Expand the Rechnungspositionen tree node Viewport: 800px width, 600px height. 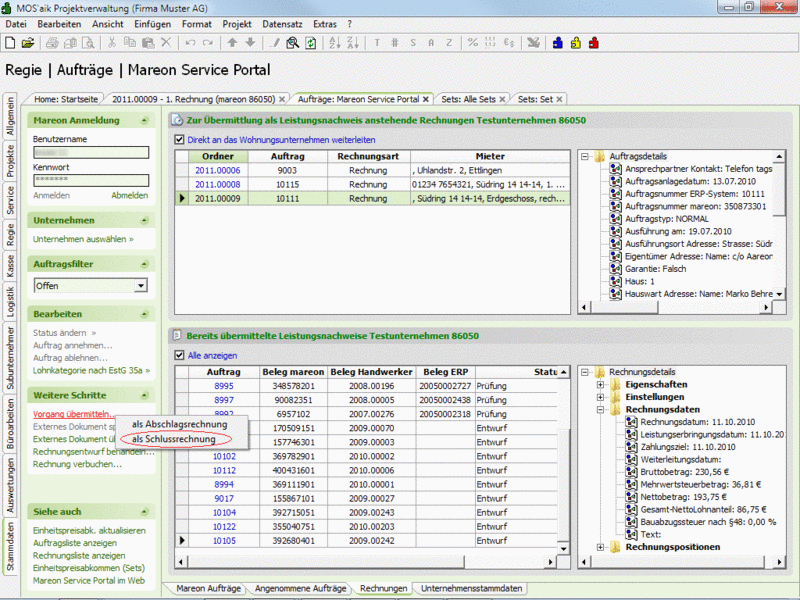coord(601,547)
